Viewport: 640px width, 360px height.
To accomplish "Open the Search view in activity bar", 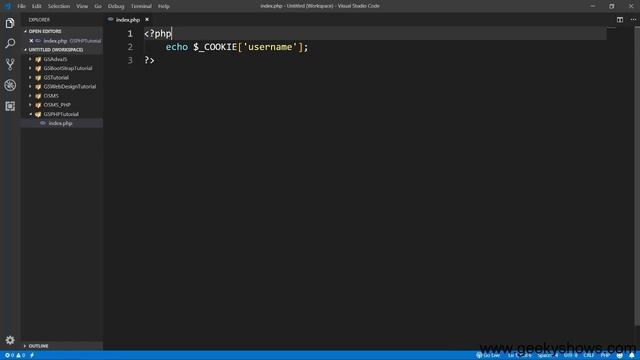I will pos(10,43).
